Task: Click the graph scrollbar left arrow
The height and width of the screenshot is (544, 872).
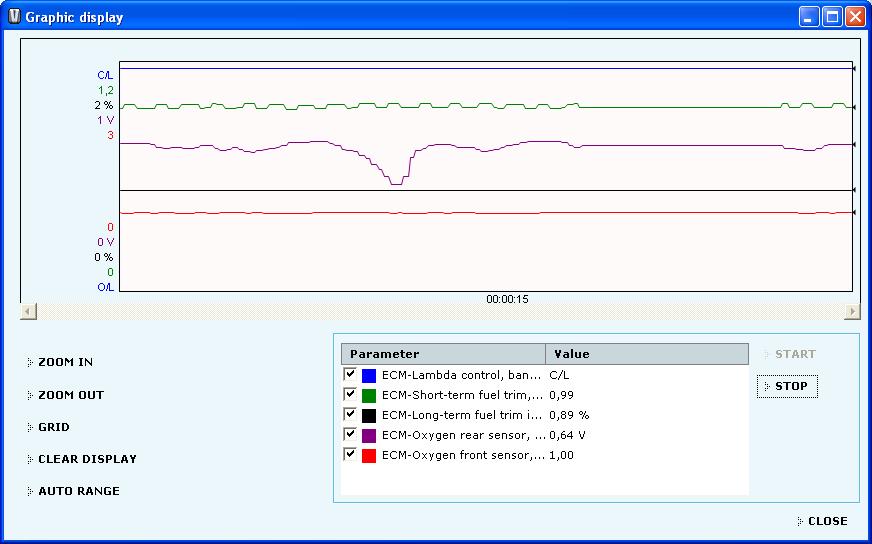Action: 28,311
